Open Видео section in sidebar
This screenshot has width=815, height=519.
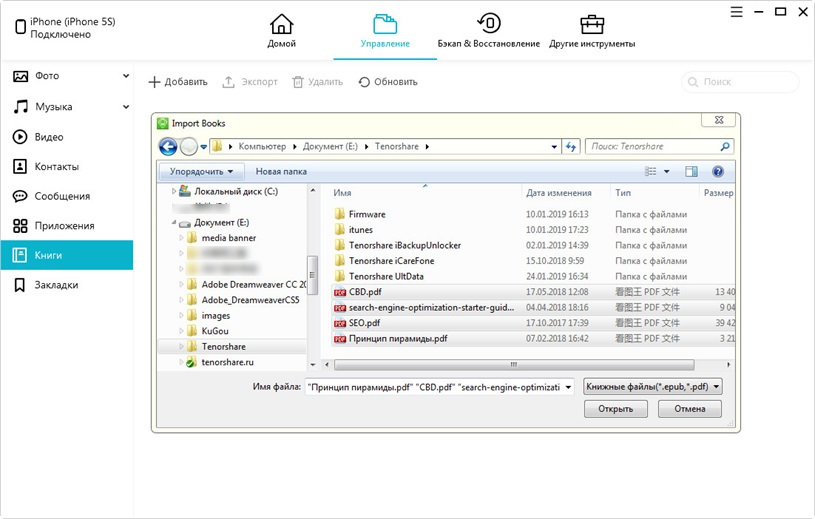pyautogui.click(x=49, y=137)
